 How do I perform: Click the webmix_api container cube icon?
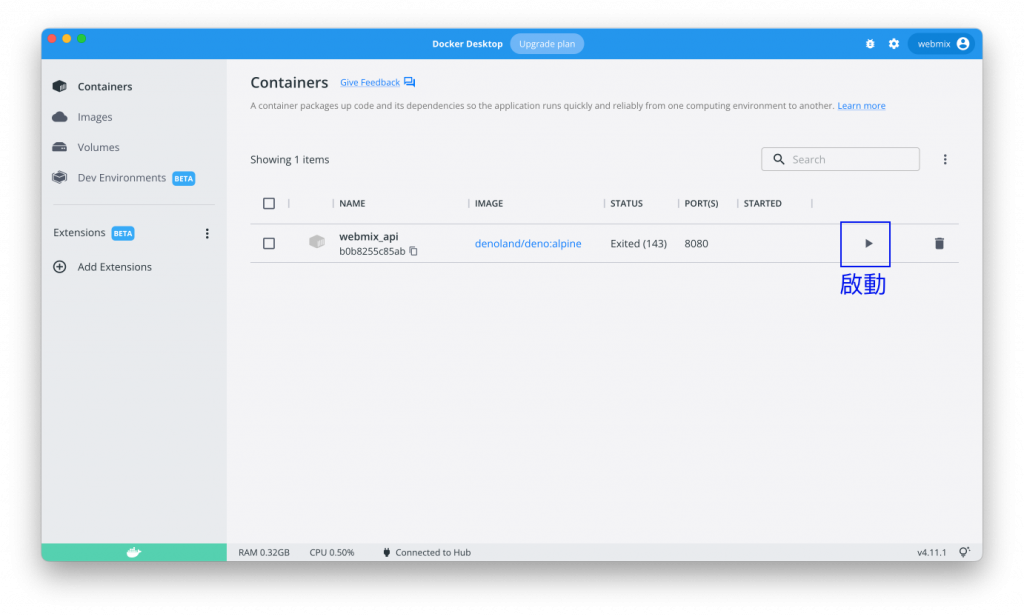pos(317,242)
